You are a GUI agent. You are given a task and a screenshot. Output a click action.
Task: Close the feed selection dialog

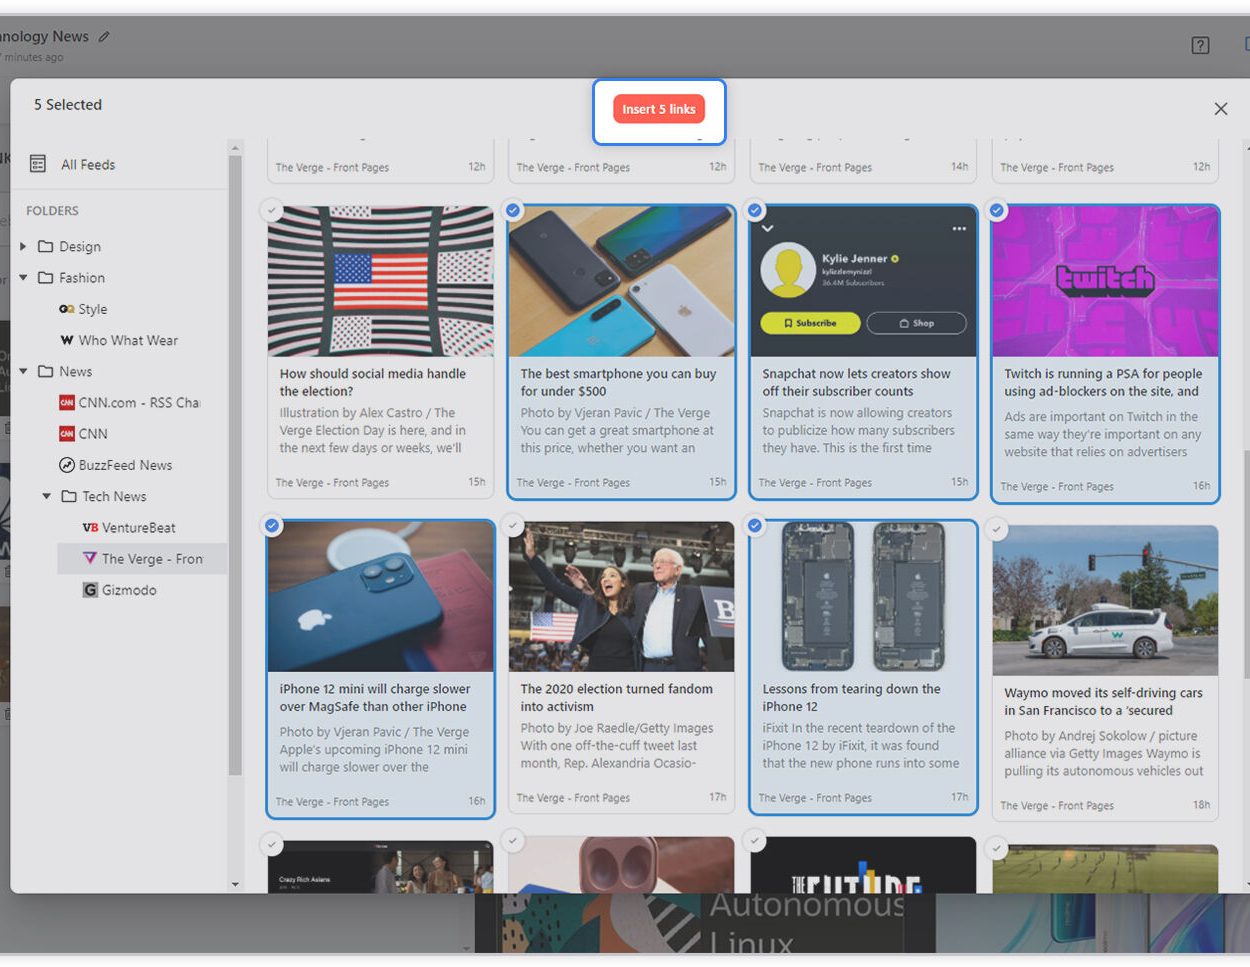[1220, 109]
